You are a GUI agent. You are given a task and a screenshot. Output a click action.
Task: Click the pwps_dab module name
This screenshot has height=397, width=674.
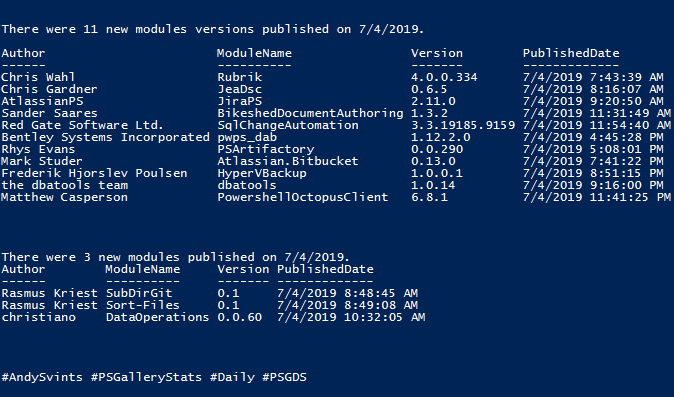[247, 137]
